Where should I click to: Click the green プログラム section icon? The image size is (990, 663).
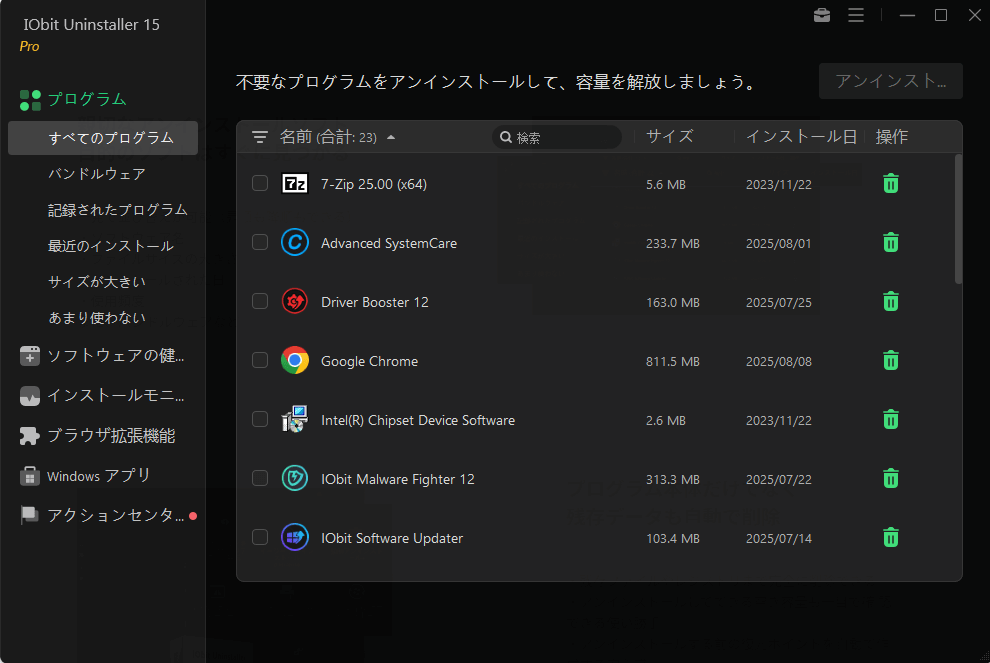tap(30, 100)
